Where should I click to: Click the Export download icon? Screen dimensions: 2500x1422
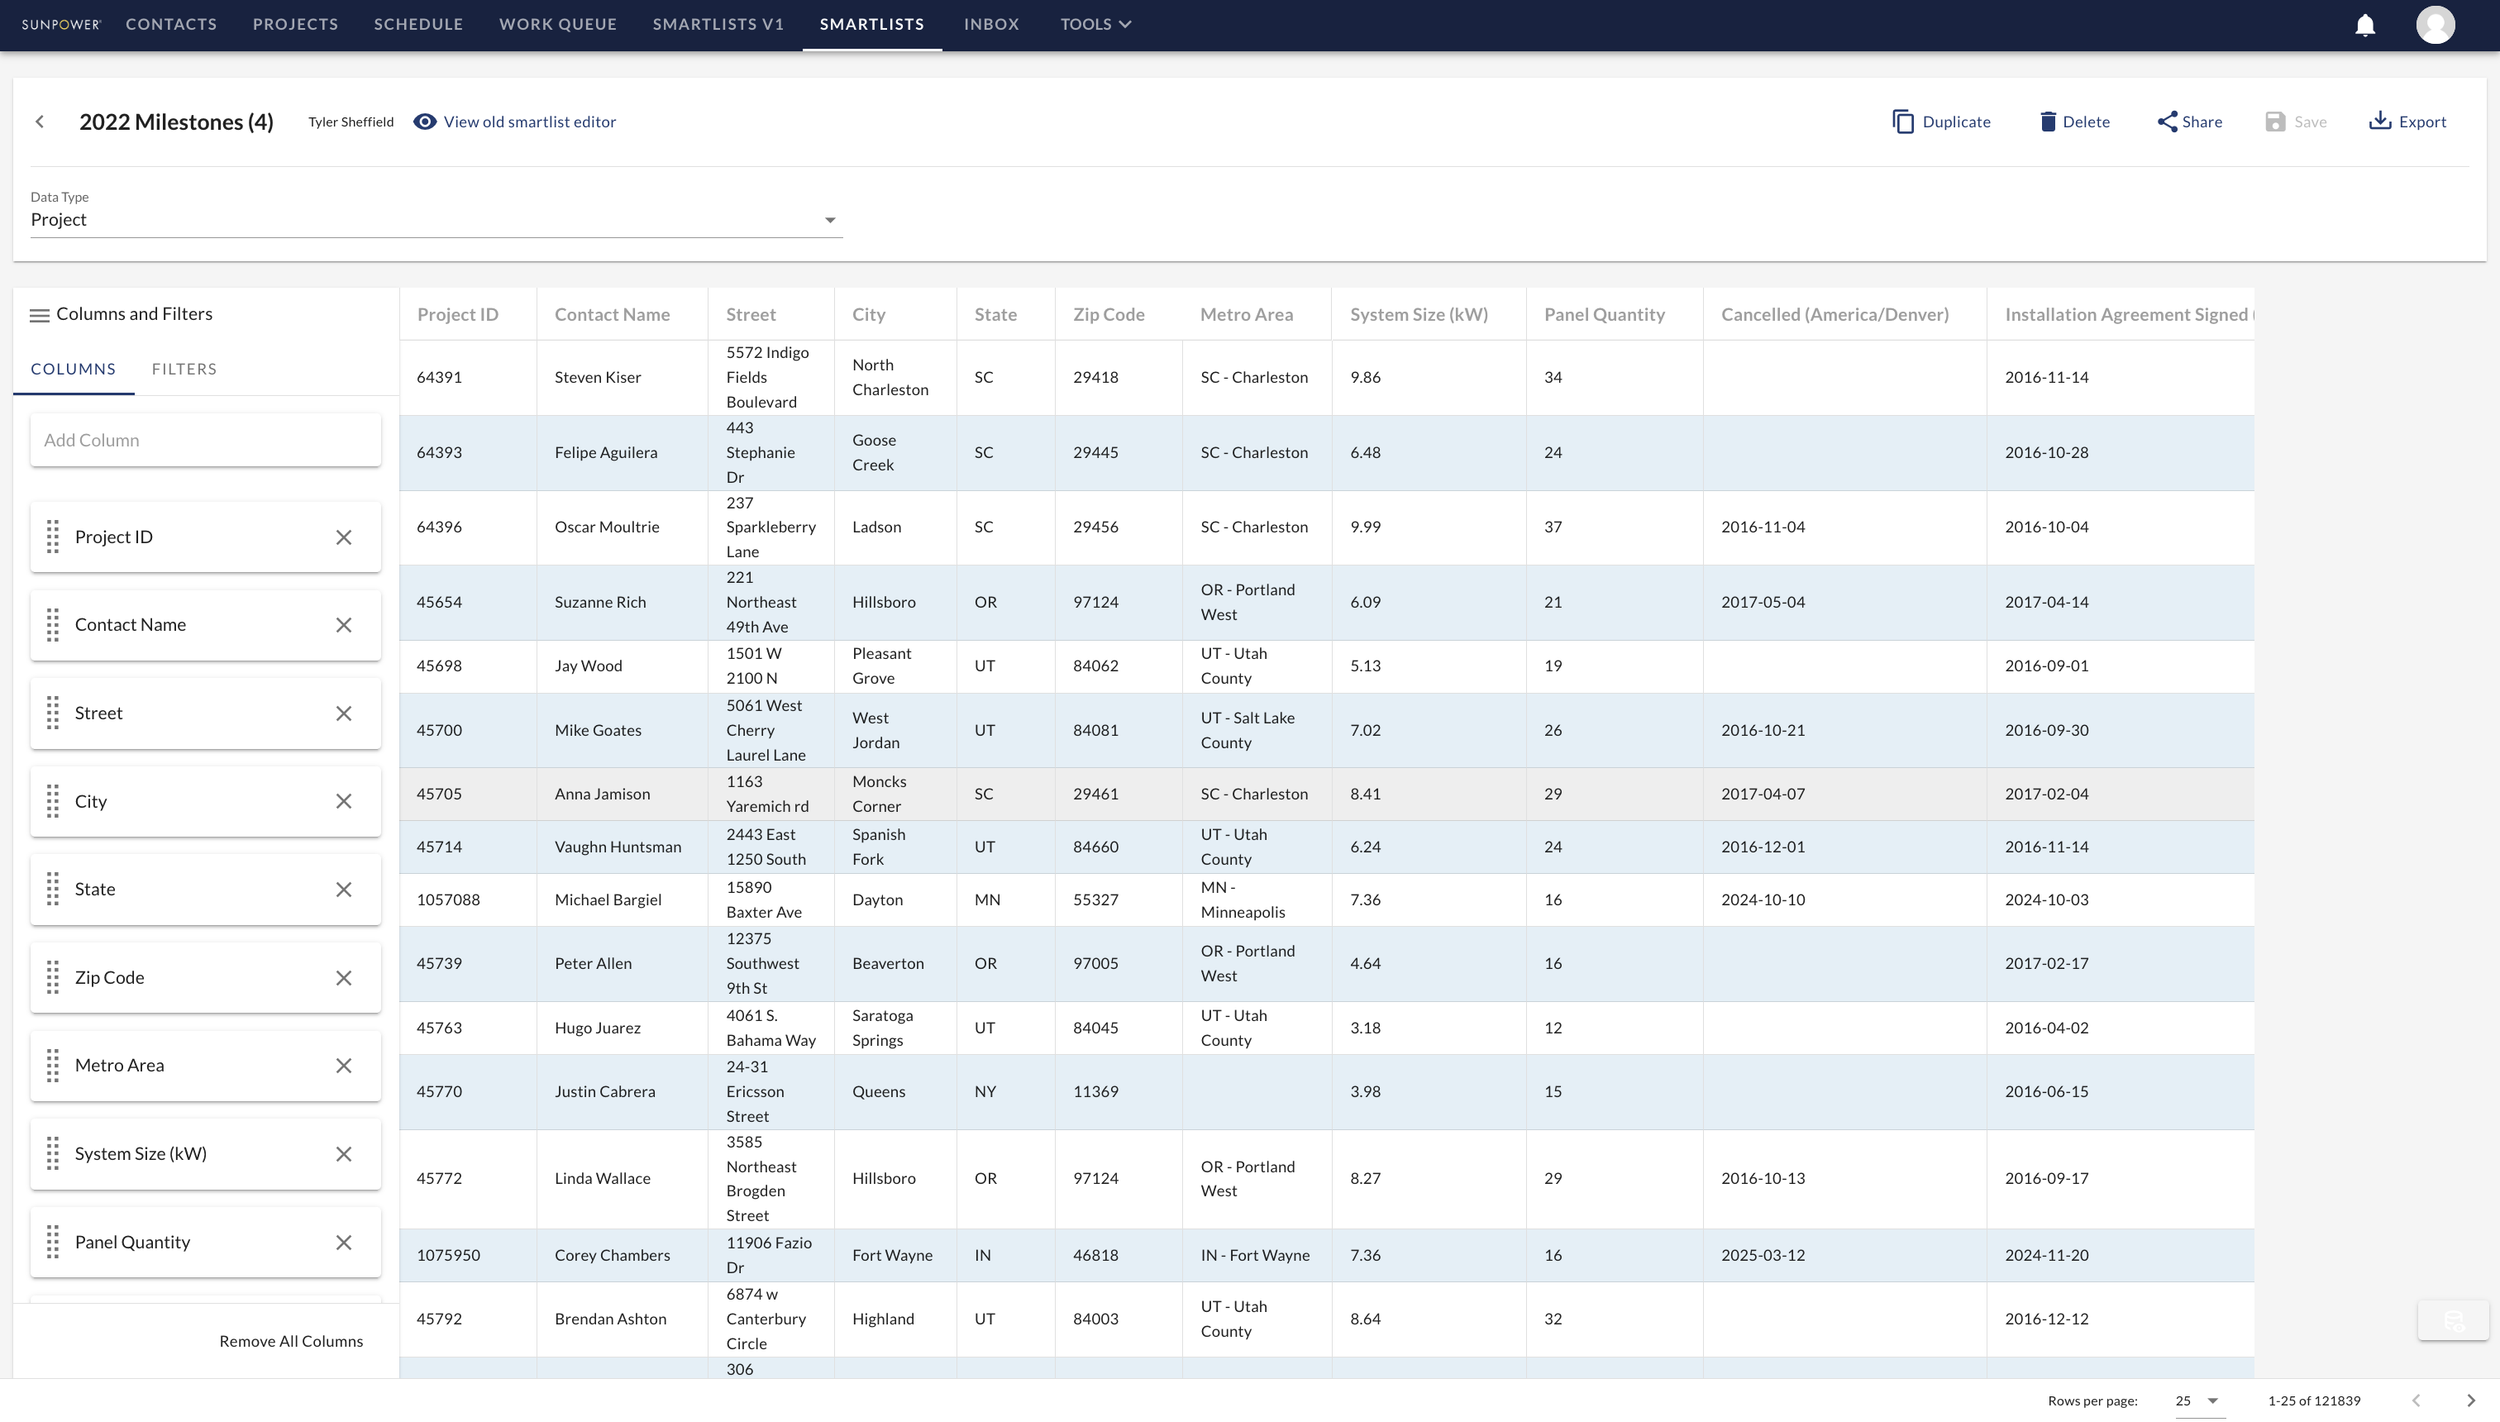pyautogui.click(x=2380, y=121)
